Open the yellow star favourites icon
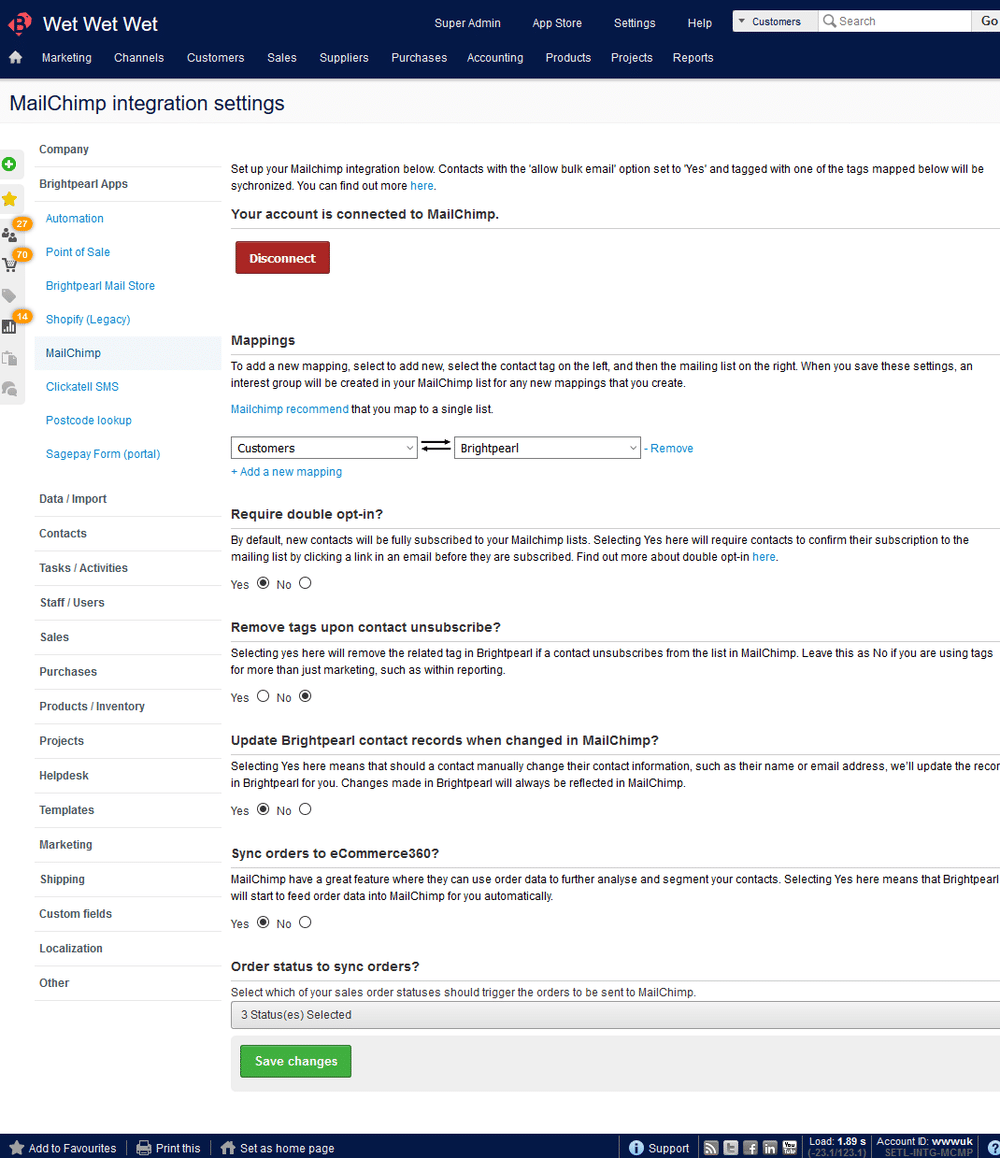This screenshot has width=1000, height=1158. (9, 199)
